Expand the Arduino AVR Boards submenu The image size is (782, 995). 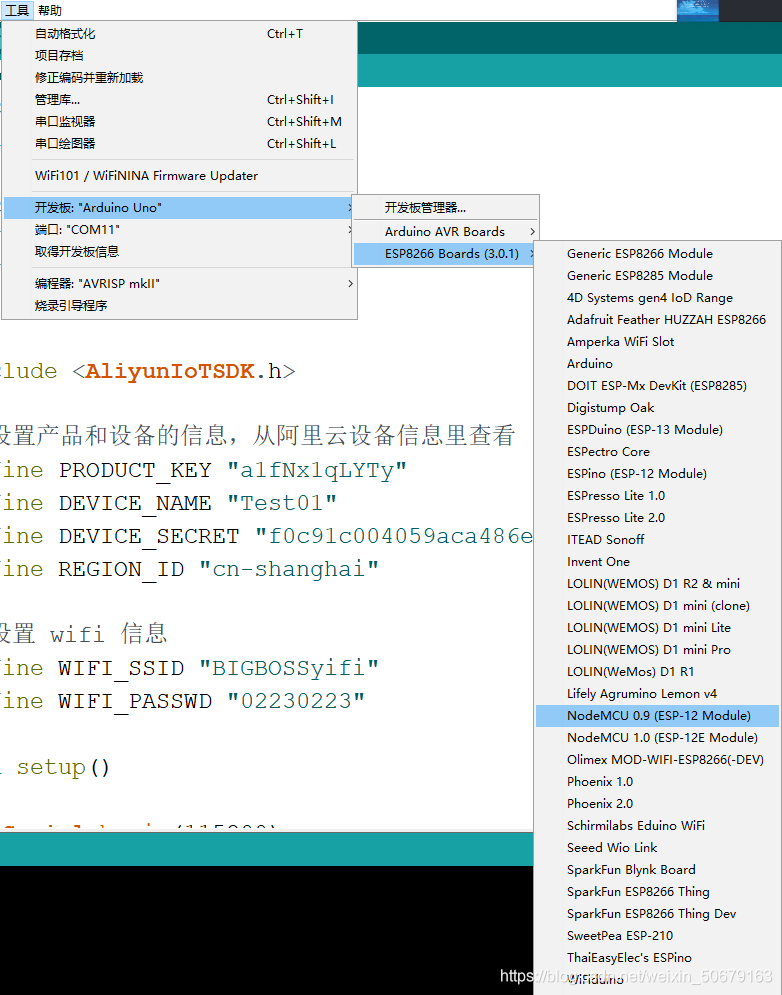(x=446, y=232)
